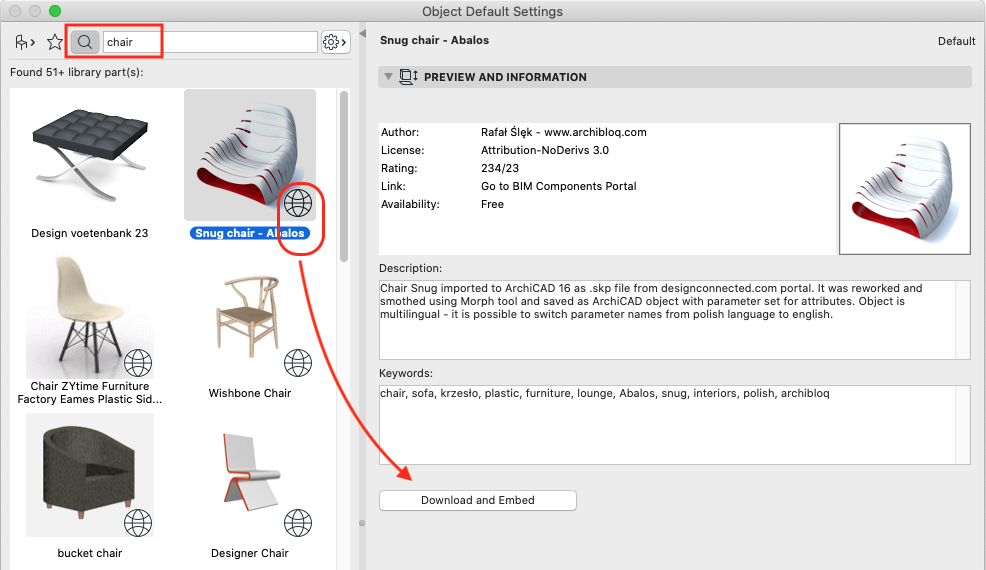
Task: Select the Snug chair - Abalos thumbnail
Action: point(250,155)
